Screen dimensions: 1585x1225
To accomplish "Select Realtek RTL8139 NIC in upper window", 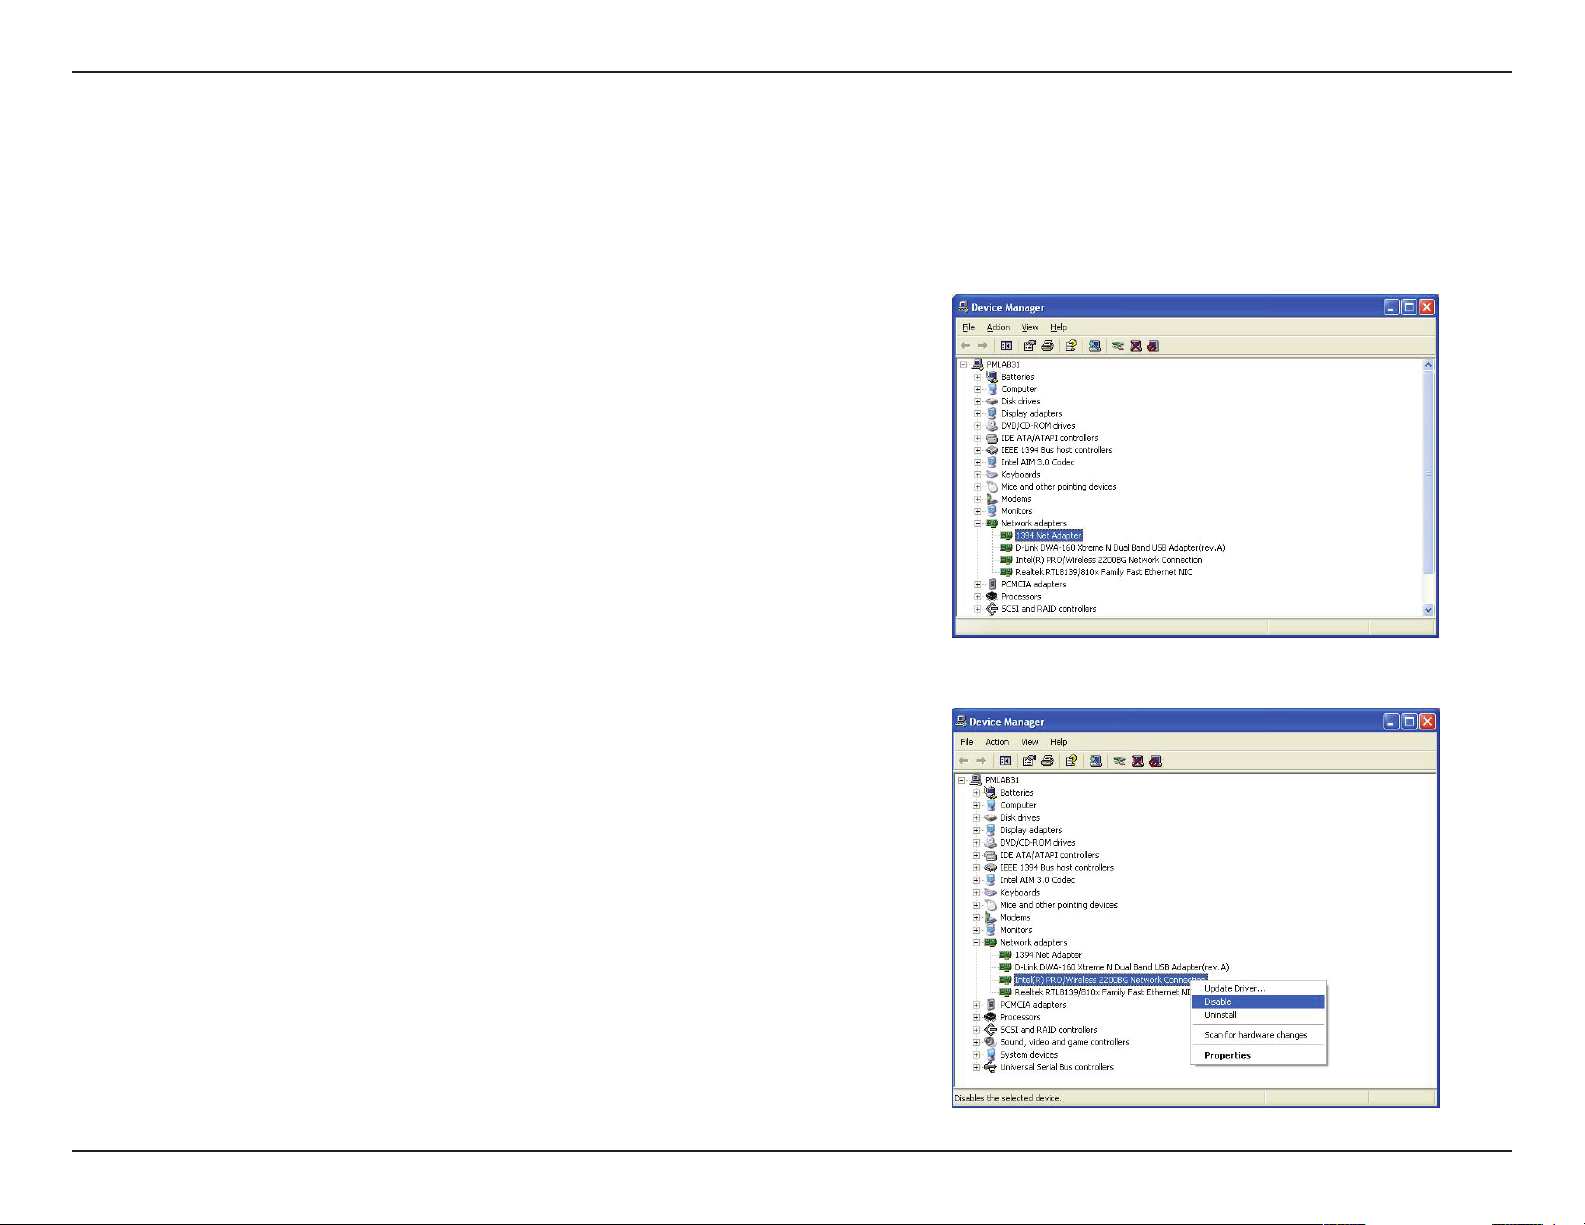I will click(x=1103, y=572).
